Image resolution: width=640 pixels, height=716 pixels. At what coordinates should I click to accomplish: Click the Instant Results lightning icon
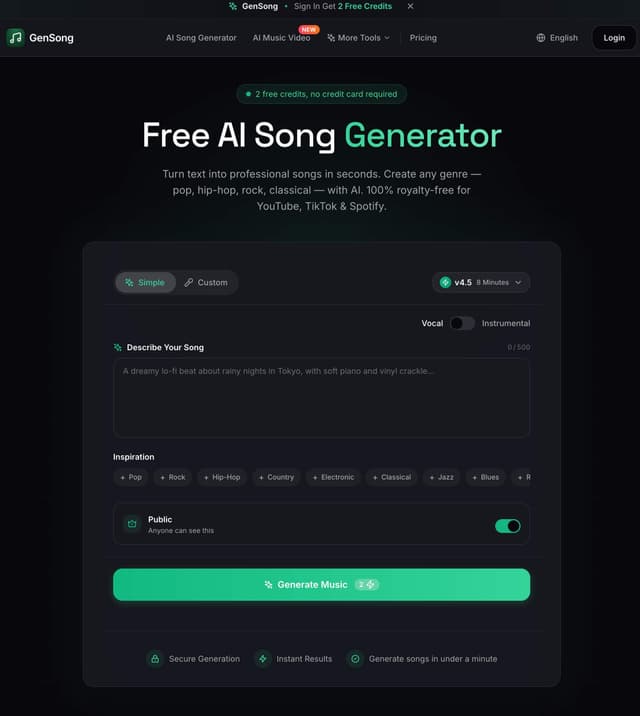pos(263,659)
